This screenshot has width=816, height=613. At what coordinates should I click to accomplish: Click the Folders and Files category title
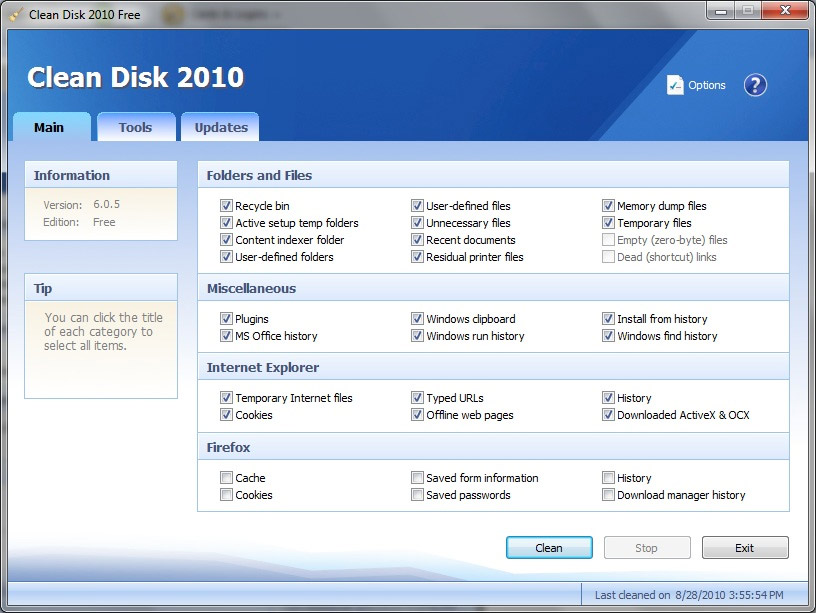tap(258, 175)
